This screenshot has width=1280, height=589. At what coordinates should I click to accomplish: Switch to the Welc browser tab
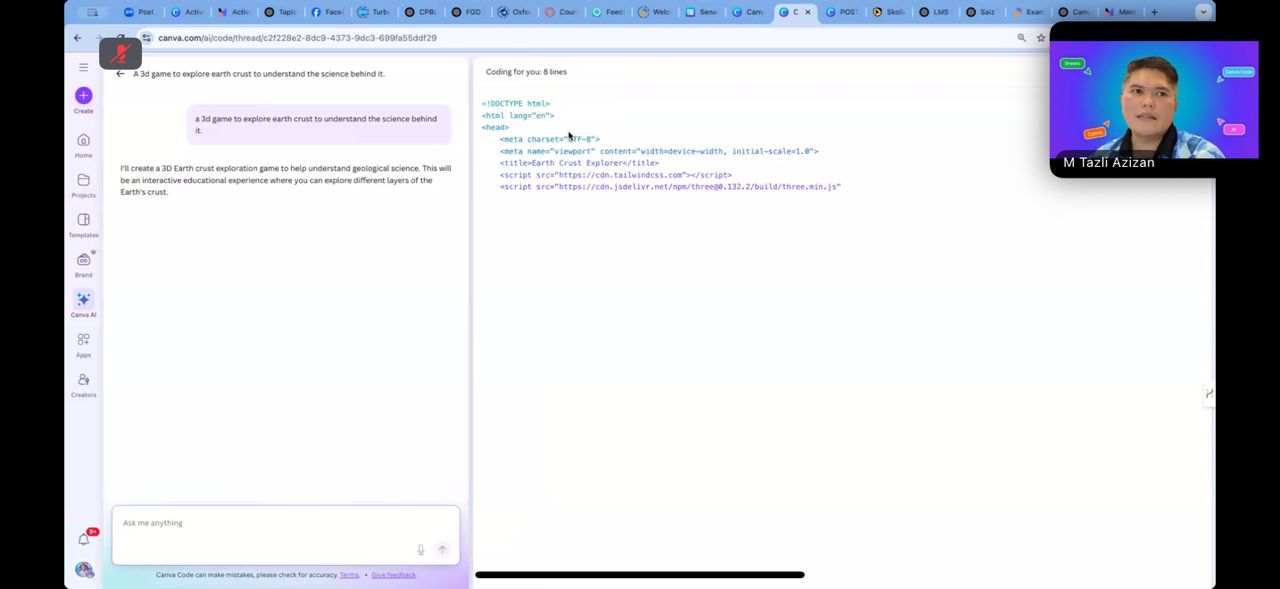[655, 12]
